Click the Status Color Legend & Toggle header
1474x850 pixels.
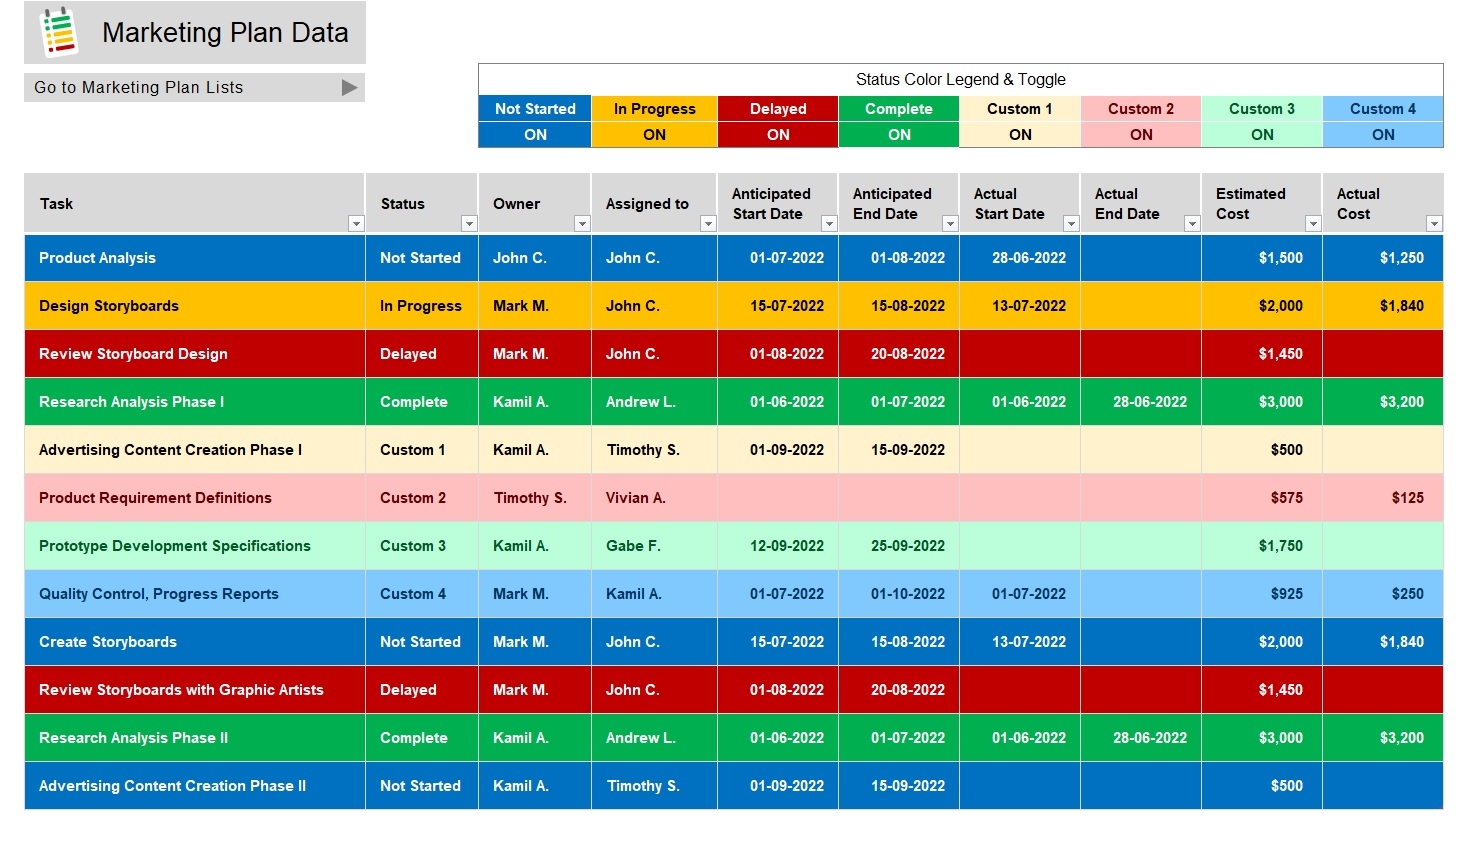tap(960, 79)
